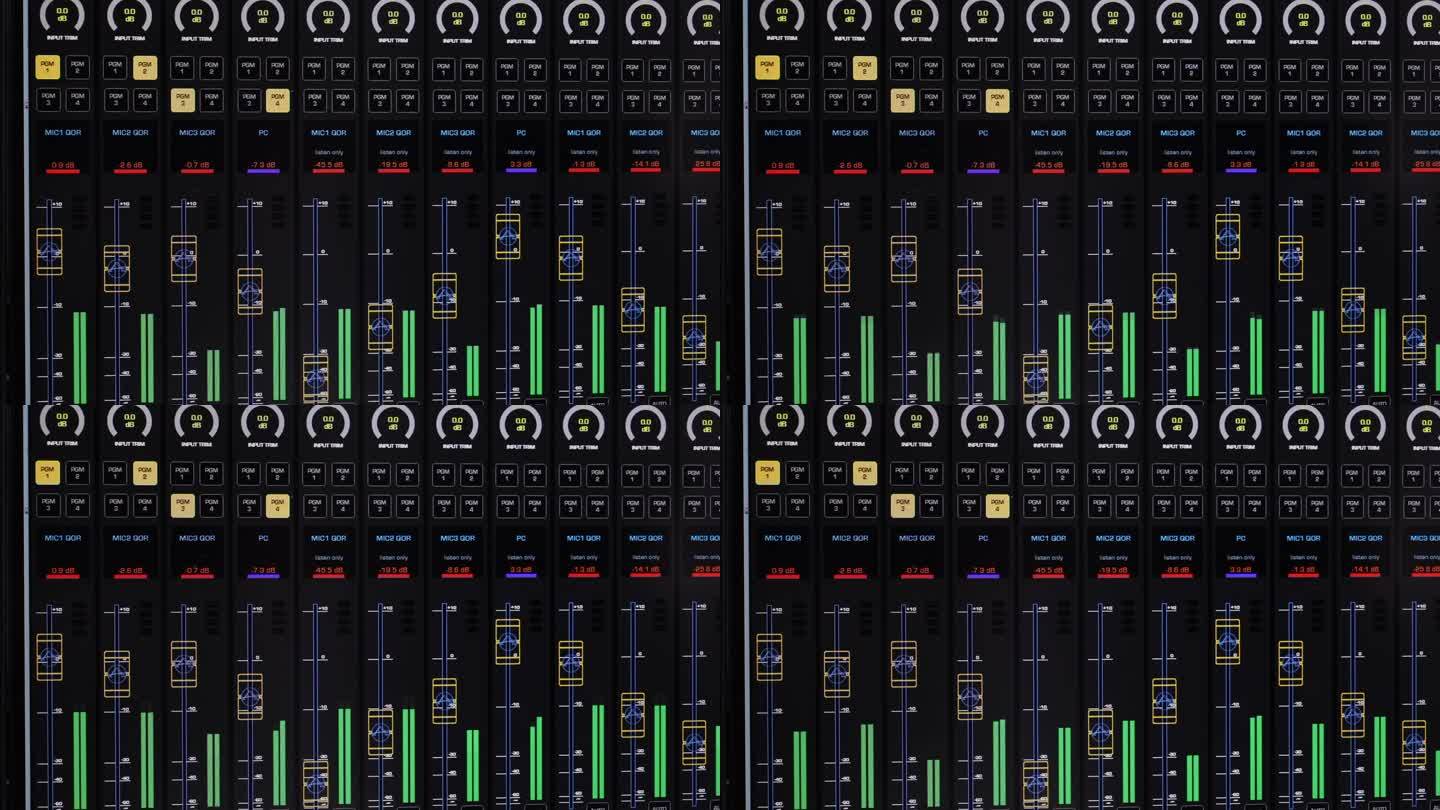Top-left panel: toggle PGM 2 on the 0.9 dB strip

click(78, 68)
